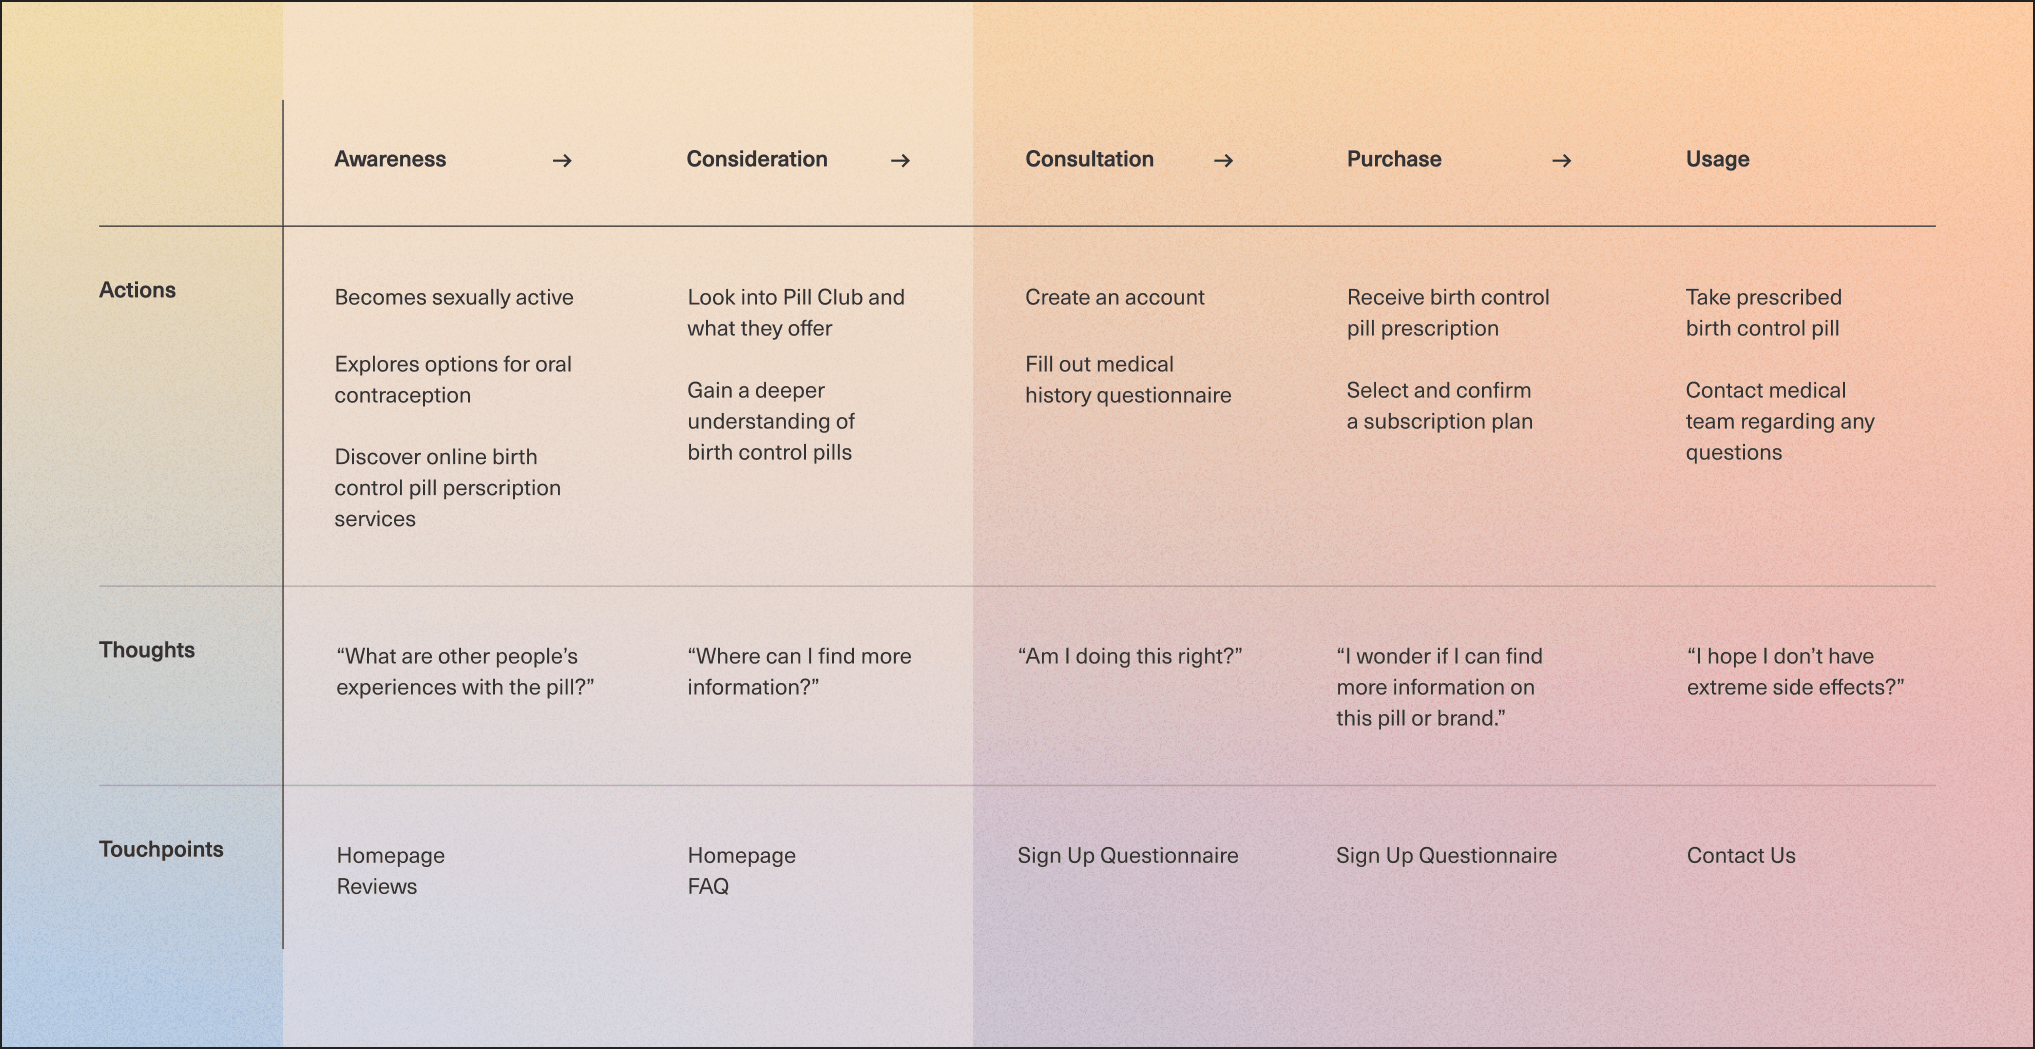Click Sign Up Questionnaire under Purchase
The width and height of the screenshot is (2035, 1049).
pos(1446,856)
